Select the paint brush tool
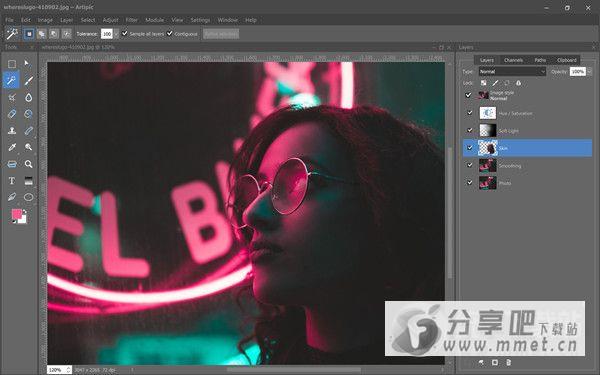This screenshot has height=375, width=600. 29,80
